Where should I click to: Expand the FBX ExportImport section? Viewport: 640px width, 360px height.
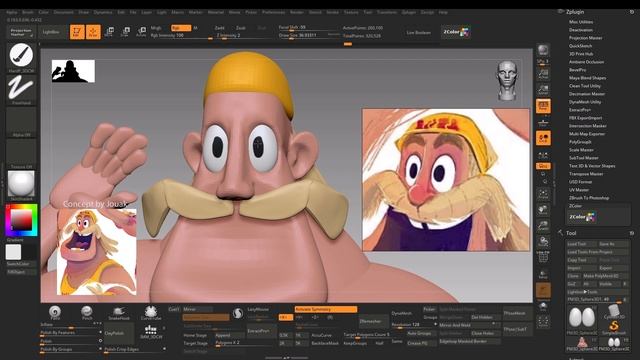(x=585, y=118)
